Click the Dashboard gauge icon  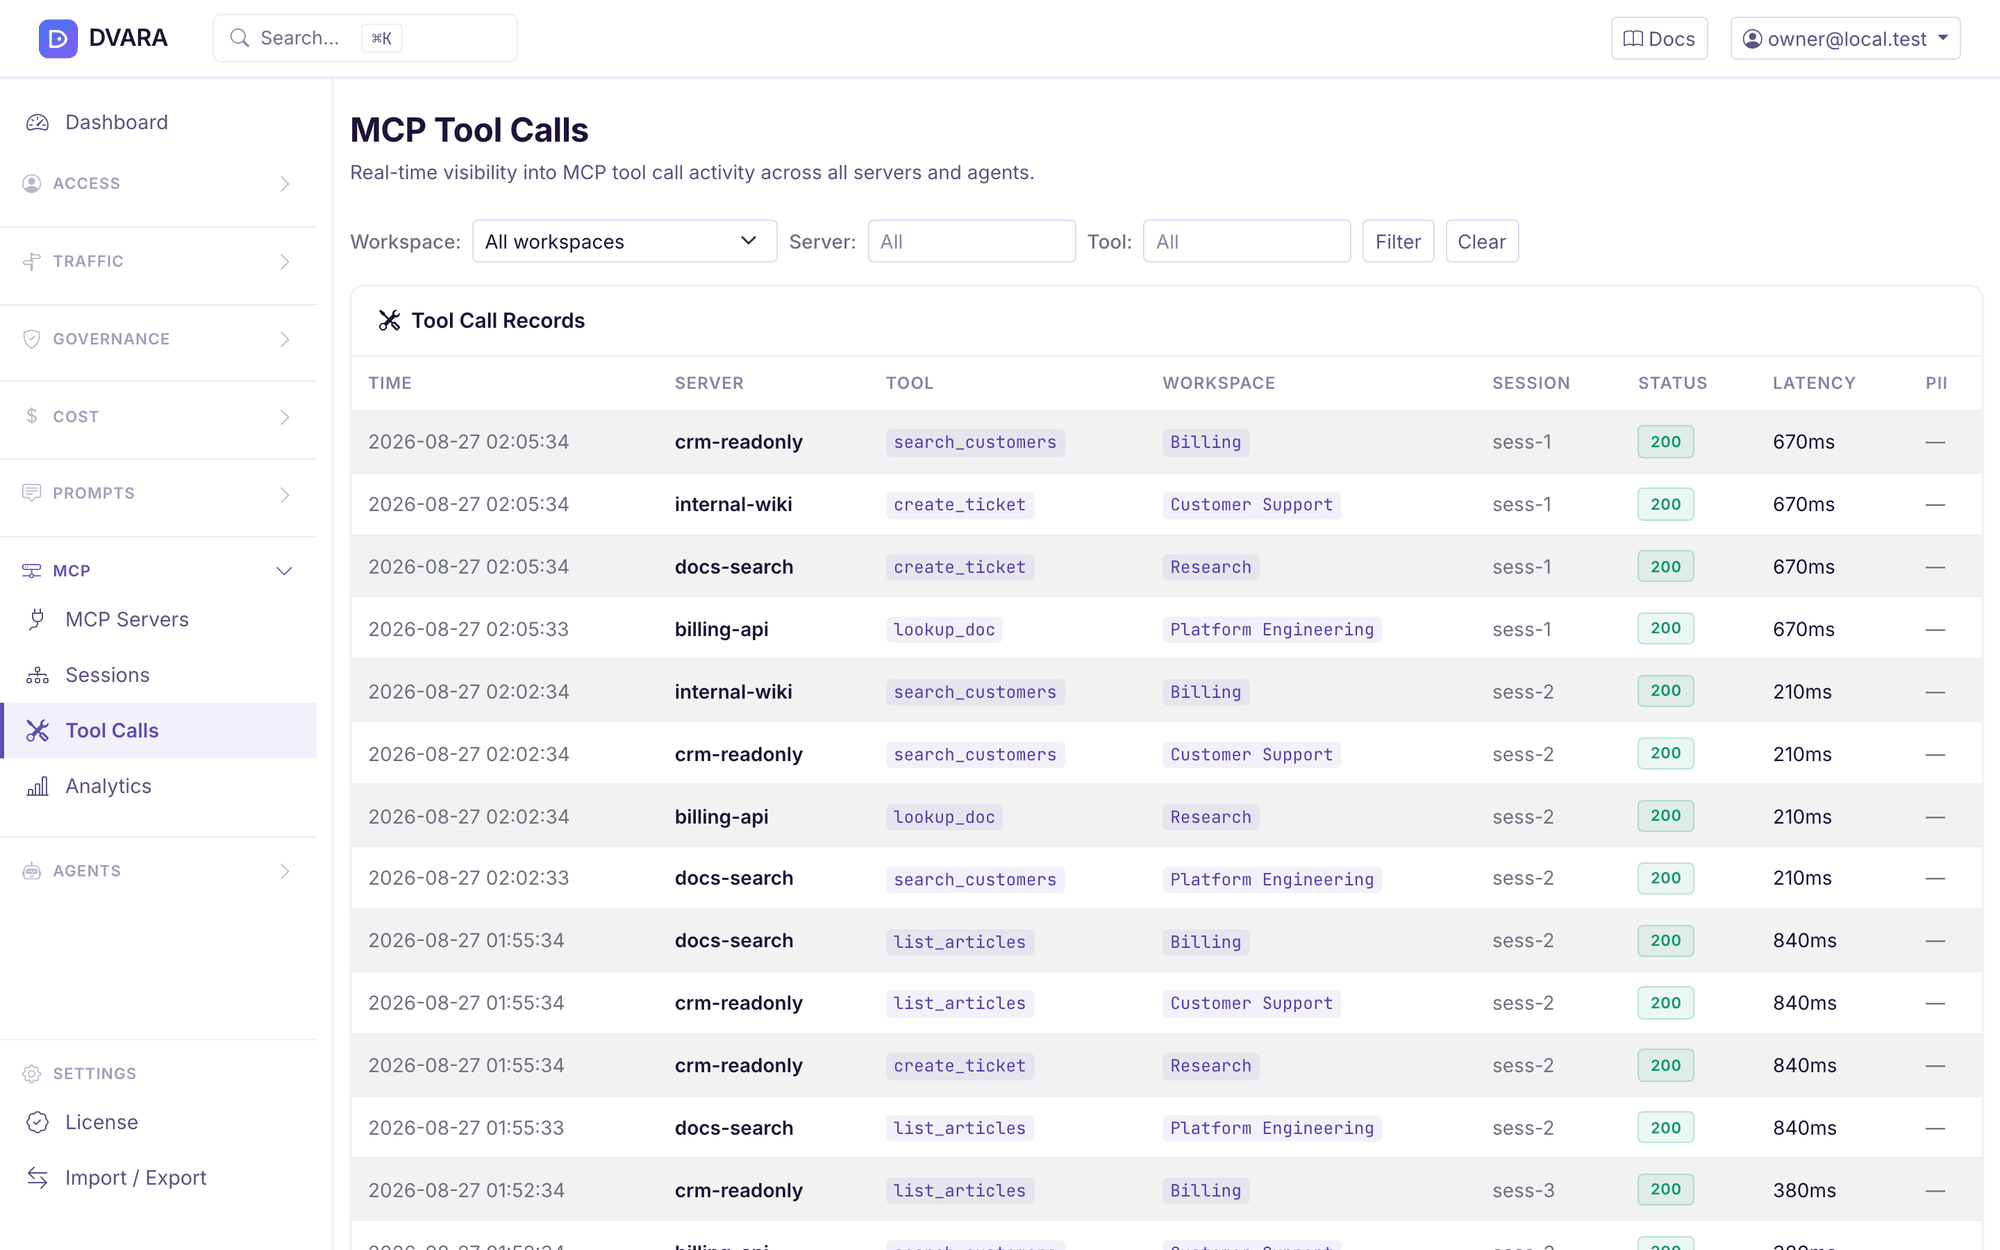click(37, 122)
